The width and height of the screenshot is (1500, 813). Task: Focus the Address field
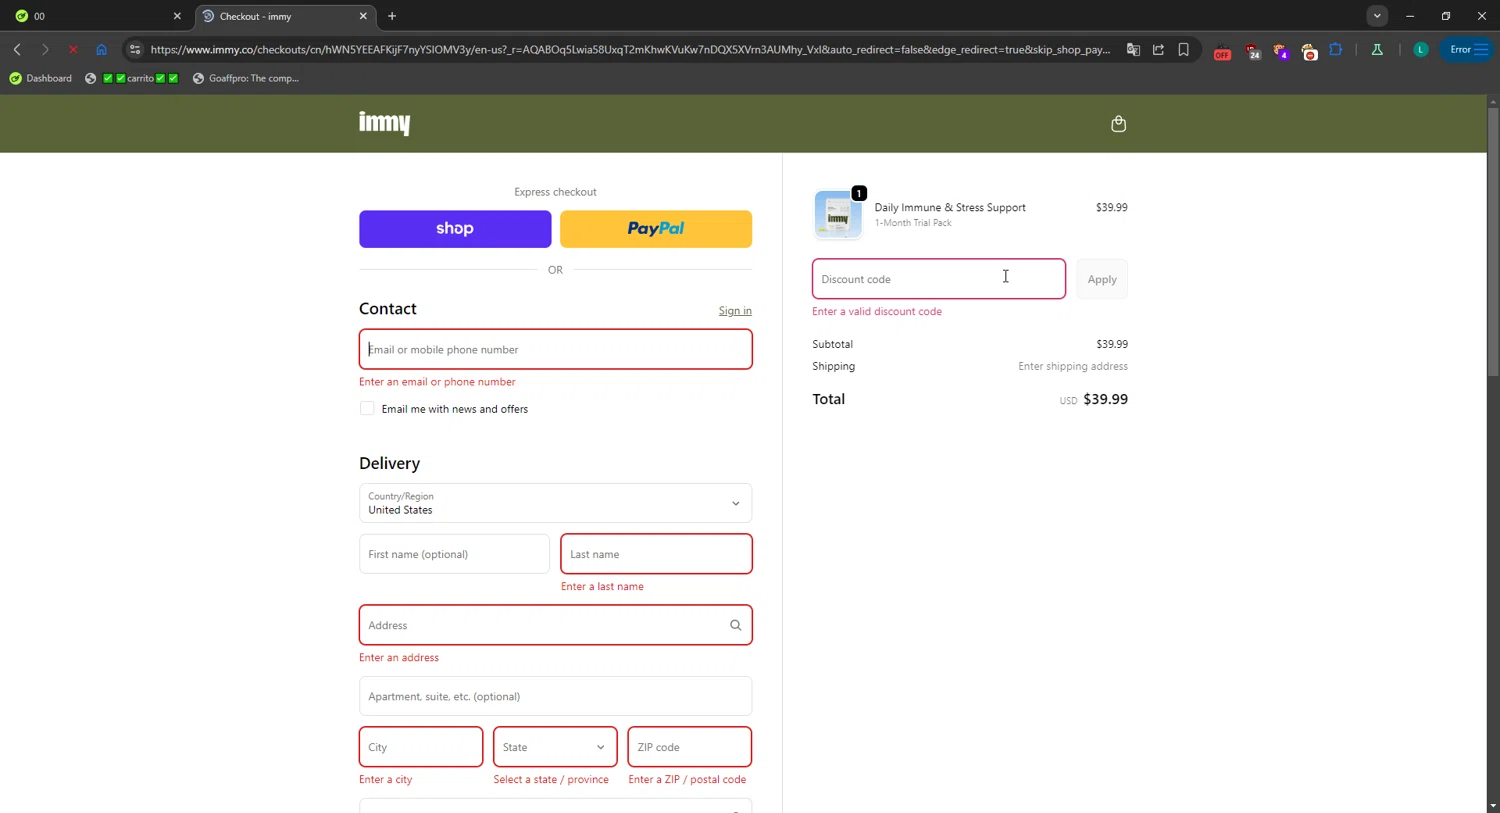point(555,625)
